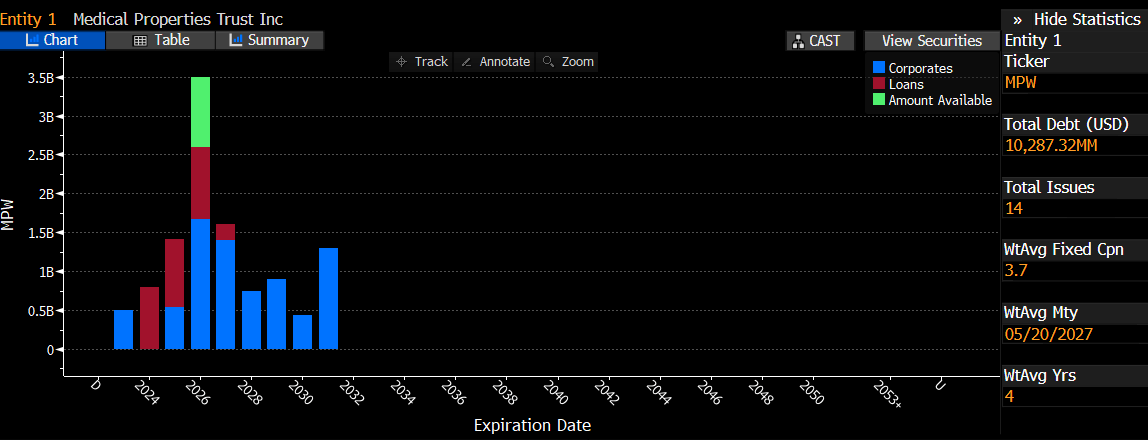Image resolution: width=1148 pixels, height=440 pixels.
Task: Click View Securities button
Action: [x=932, y=41]
